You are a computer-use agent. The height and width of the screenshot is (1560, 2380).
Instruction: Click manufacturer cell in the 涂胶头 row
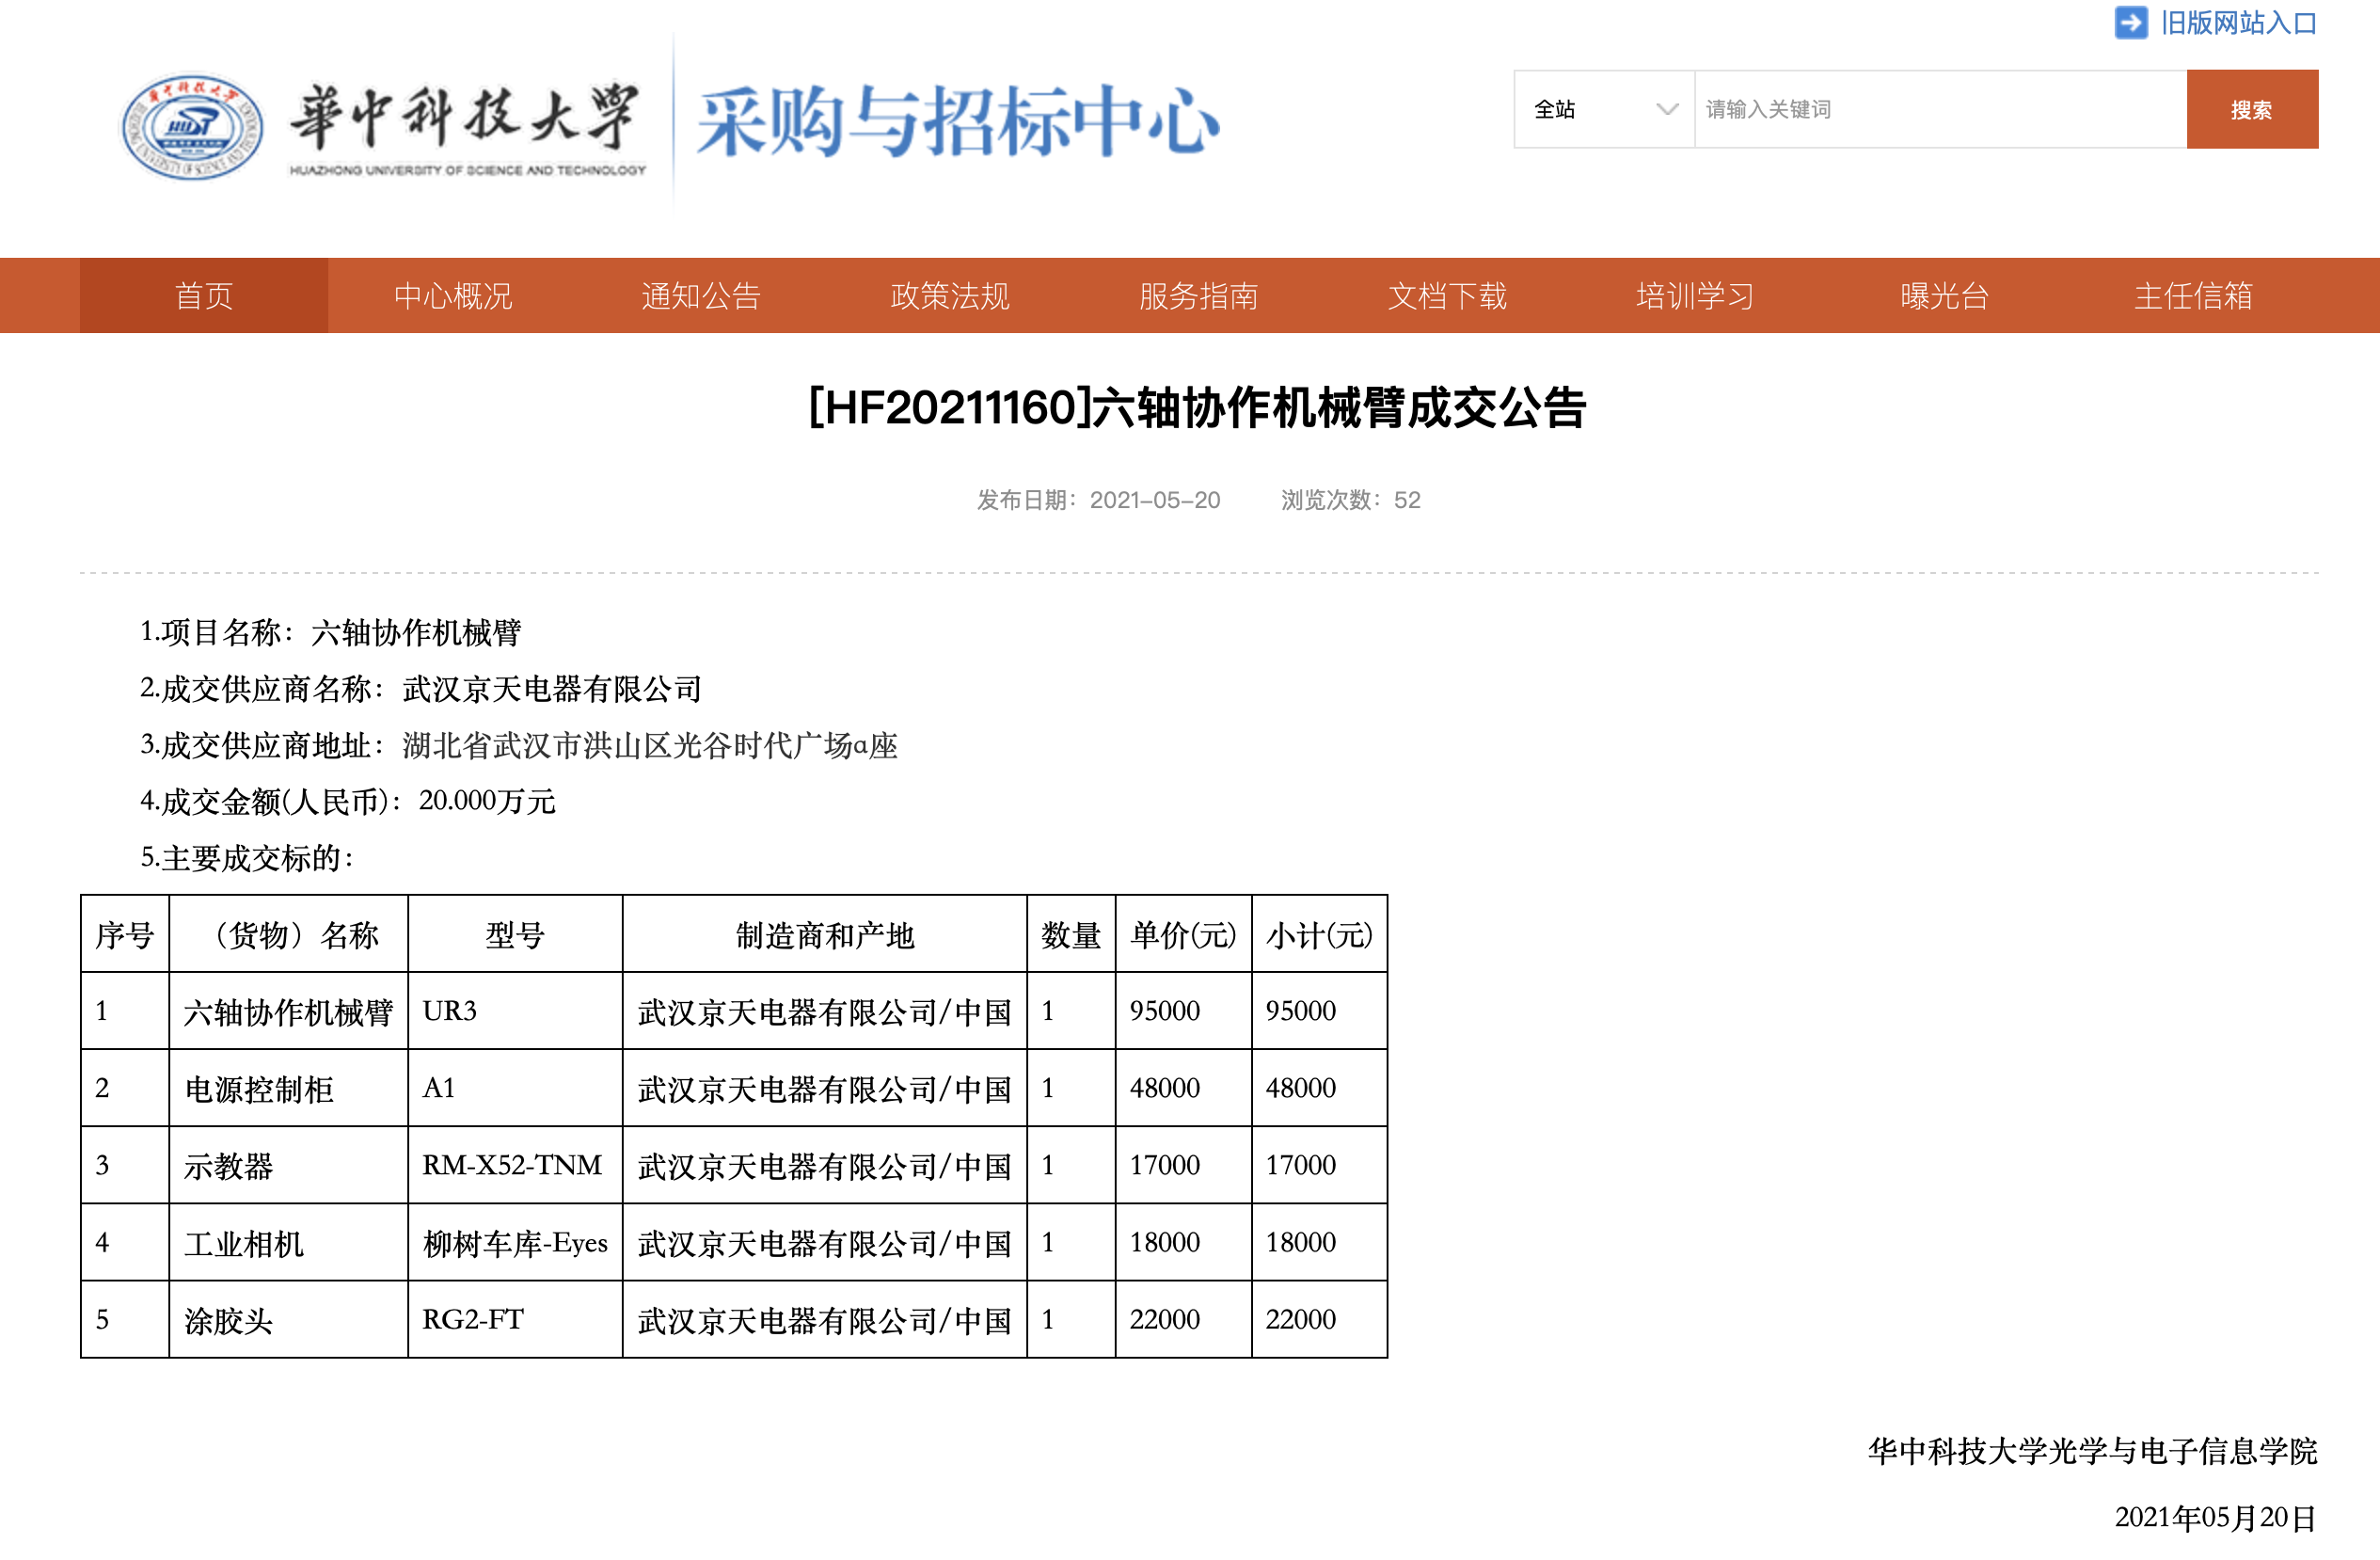click(x=825, y=1319)
